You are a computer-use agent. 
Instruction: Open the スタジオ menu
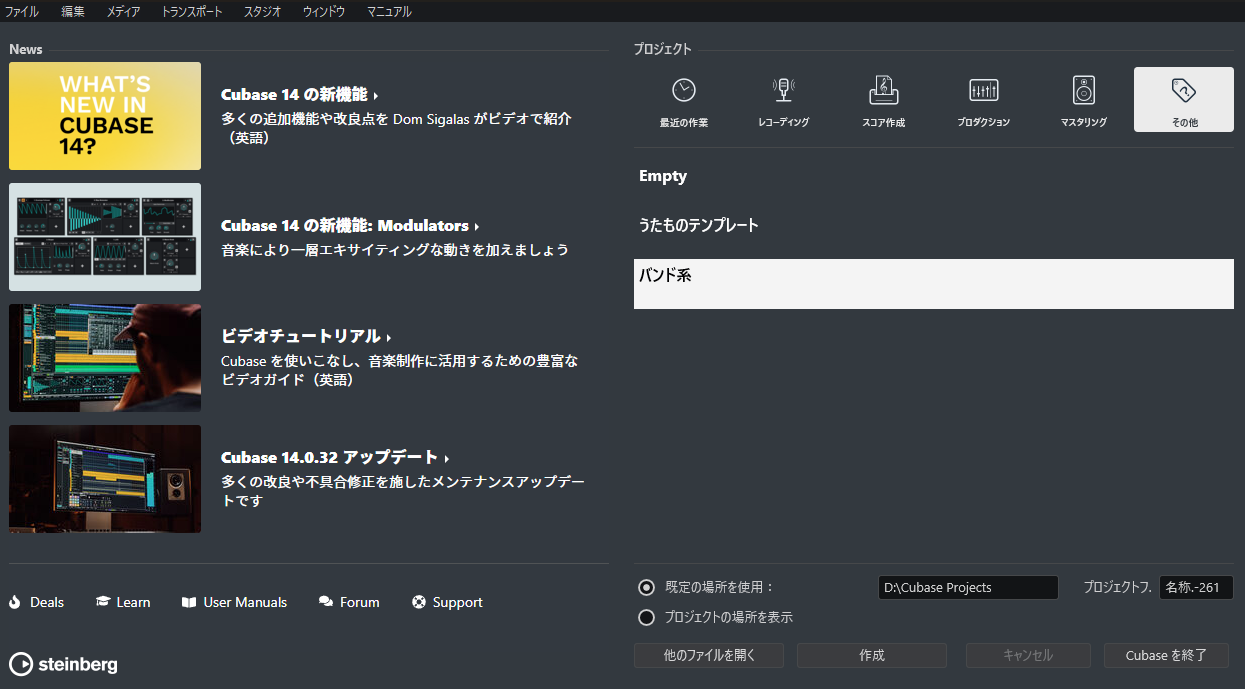pyautogui.click(x=262, y=11)
